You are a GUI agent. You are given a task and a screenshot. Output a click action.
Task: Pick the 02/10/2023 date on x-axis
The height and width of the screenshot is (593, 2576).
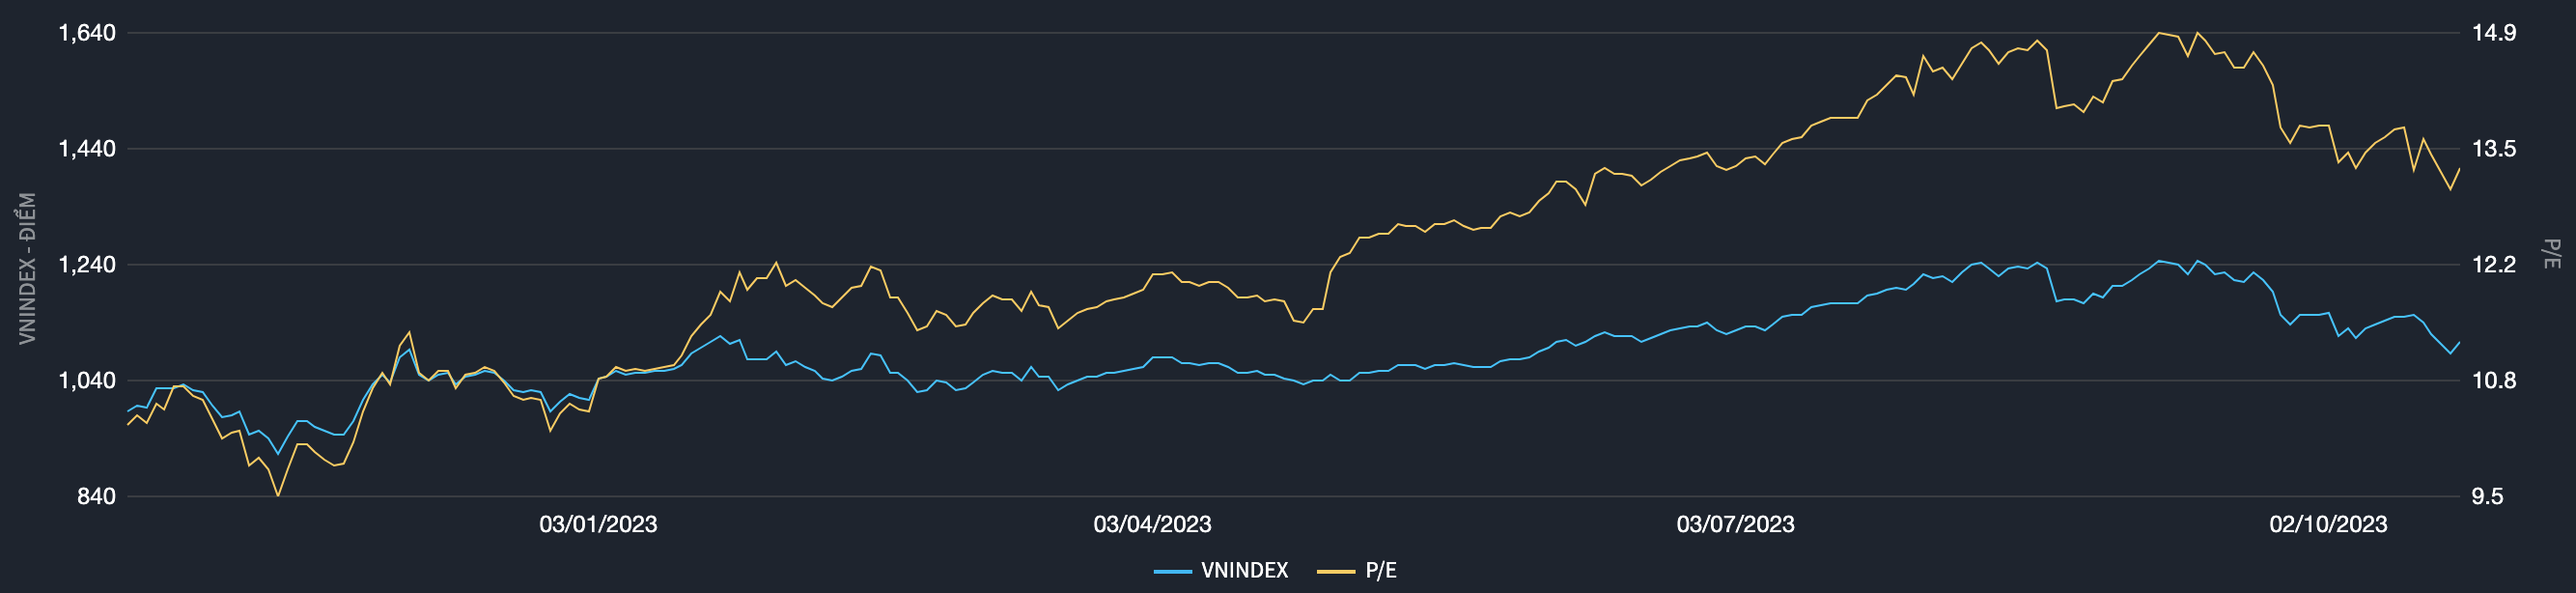coord(2328,524)
